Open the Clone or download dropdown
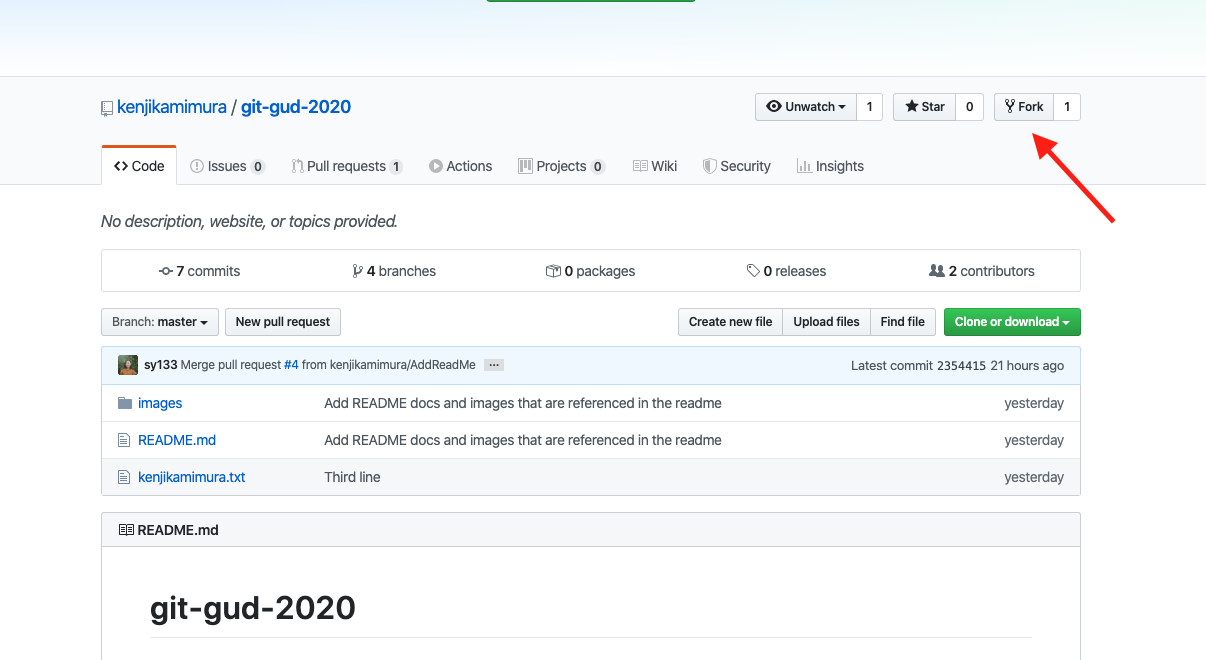Image resolution: width=1206 pixels, height=660 pixels. coord(1012,322)
